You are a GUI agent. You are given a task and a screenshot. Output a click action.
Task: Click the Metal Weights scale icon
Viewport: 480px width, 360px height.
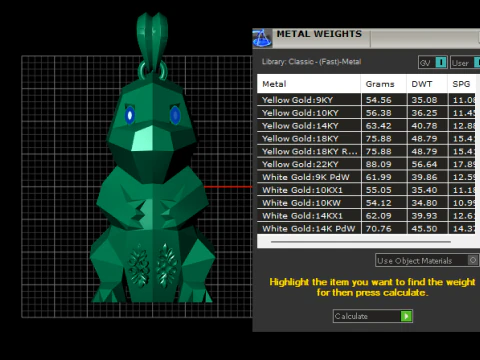click(x=262, y=38)
